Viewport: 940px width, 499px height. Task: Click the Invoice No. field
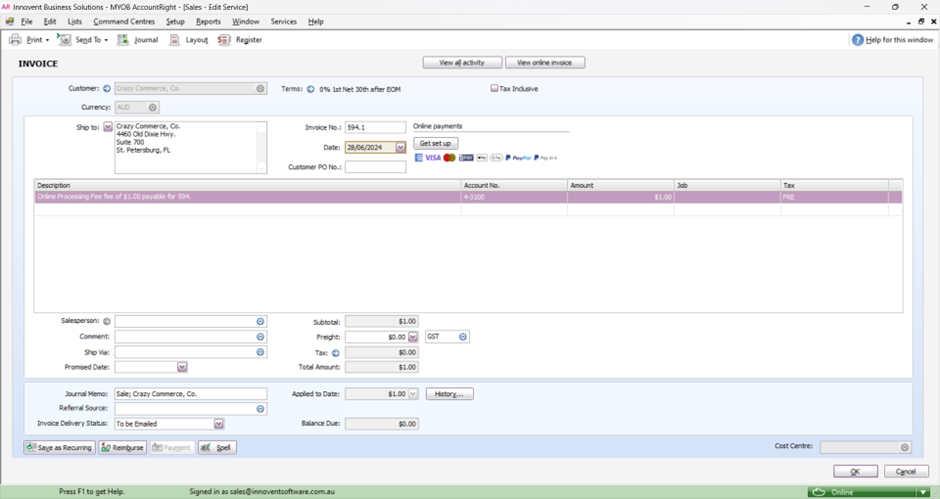tap(375, 128)
